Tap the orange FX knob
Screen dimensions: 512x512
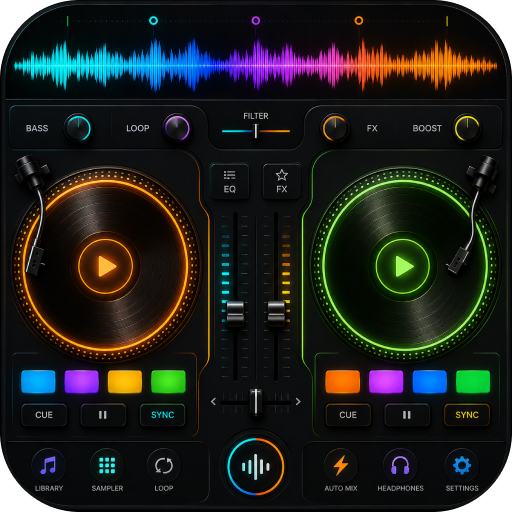point(335,128)
